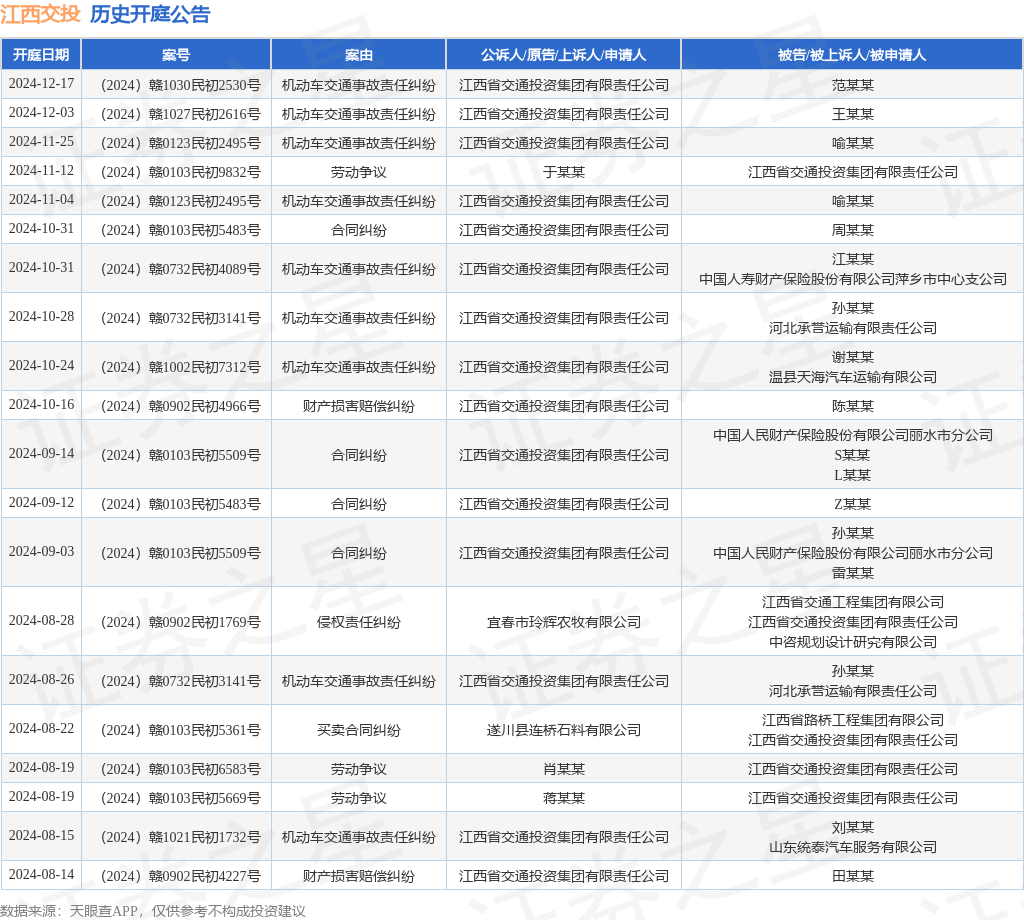Select date cell 2024-08-28

coord(41,620)
